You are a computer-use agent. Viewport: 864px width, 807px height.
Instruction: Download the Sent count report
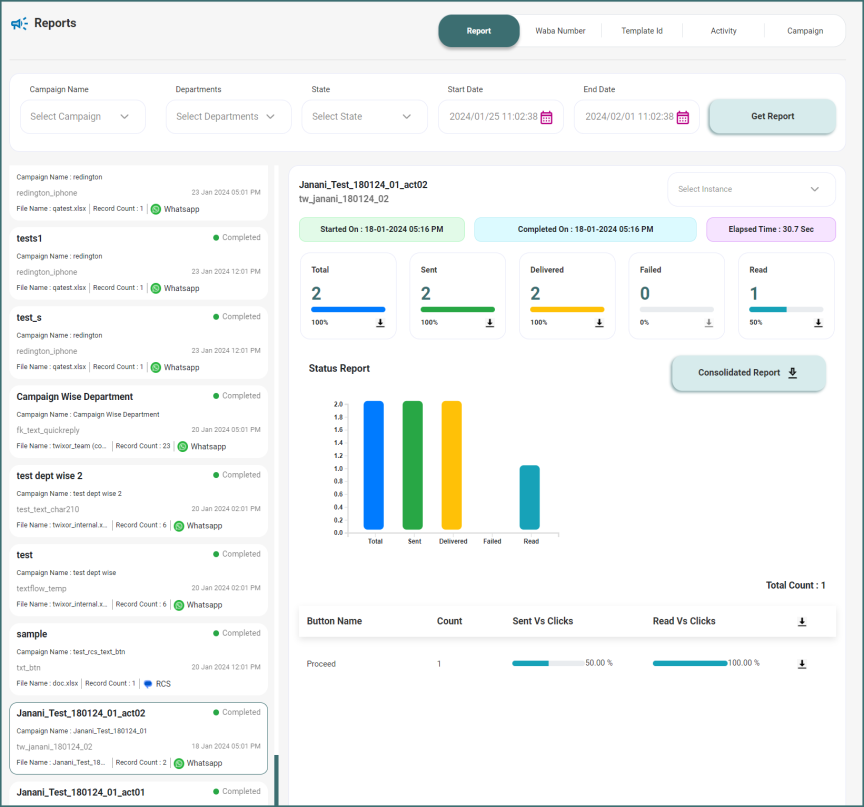(x=490, y=323)
